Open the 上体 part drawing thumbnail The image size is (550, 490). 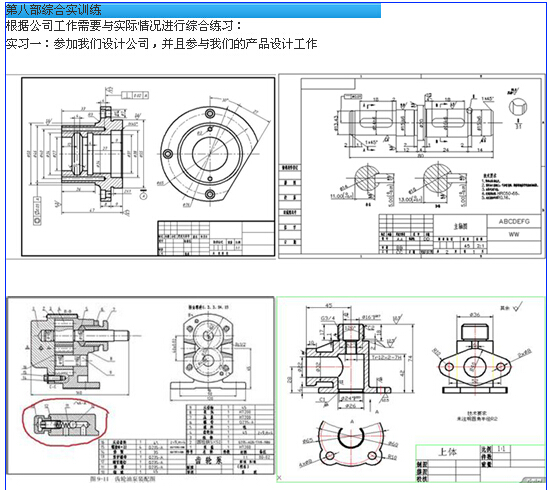[411, 389]
